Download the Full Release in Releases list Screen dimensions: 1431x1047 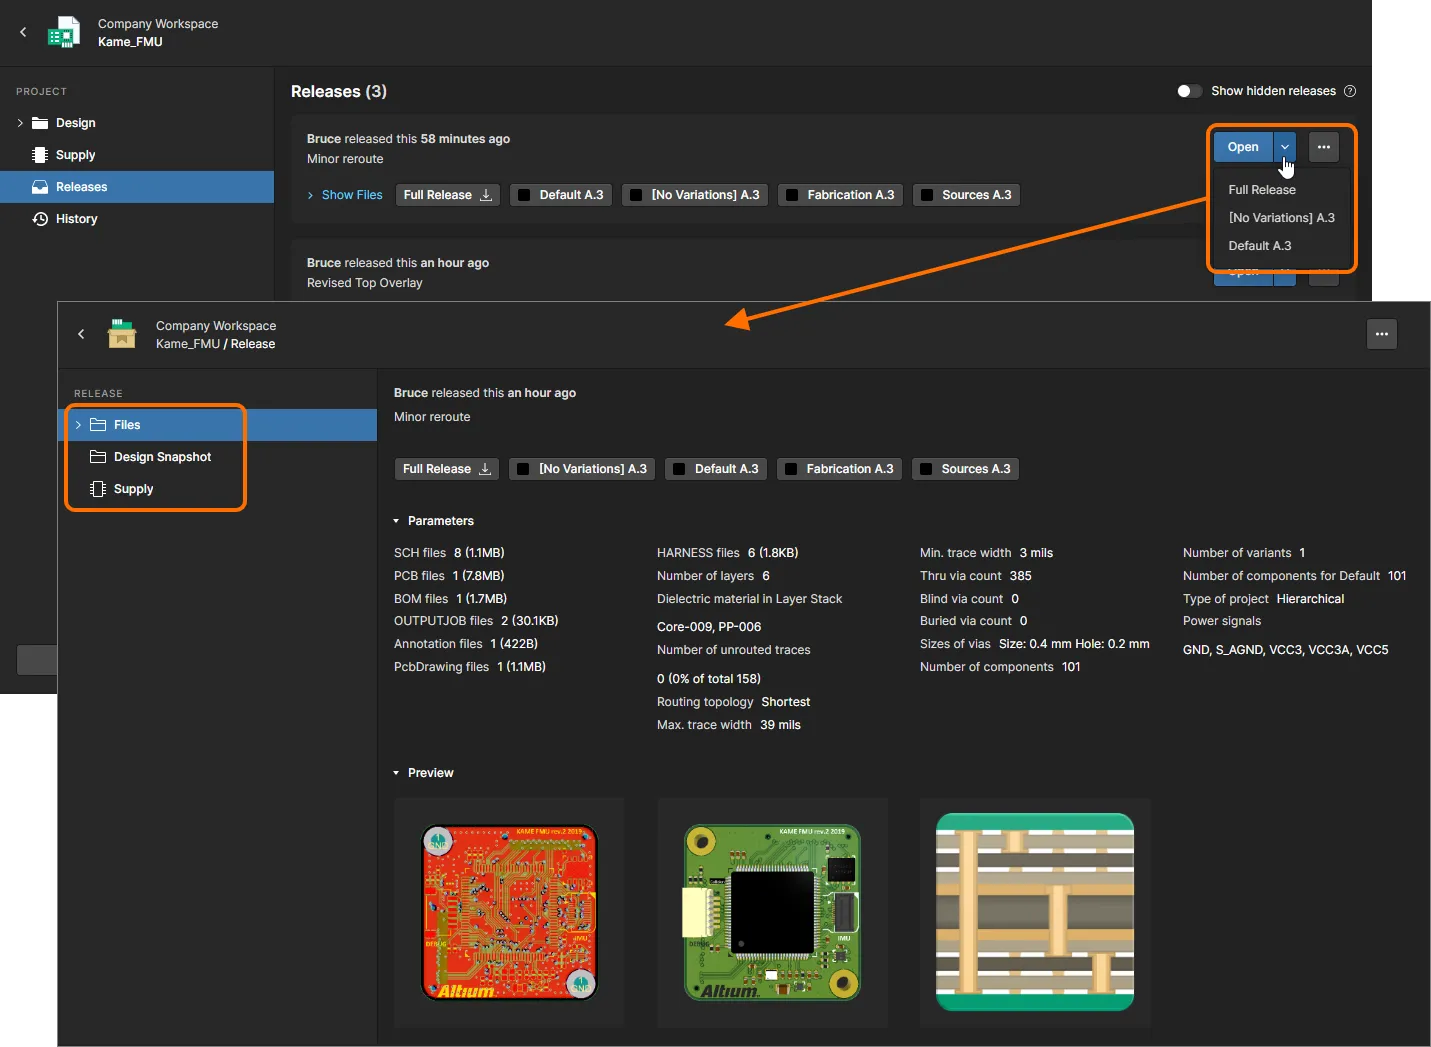[448, 195]
